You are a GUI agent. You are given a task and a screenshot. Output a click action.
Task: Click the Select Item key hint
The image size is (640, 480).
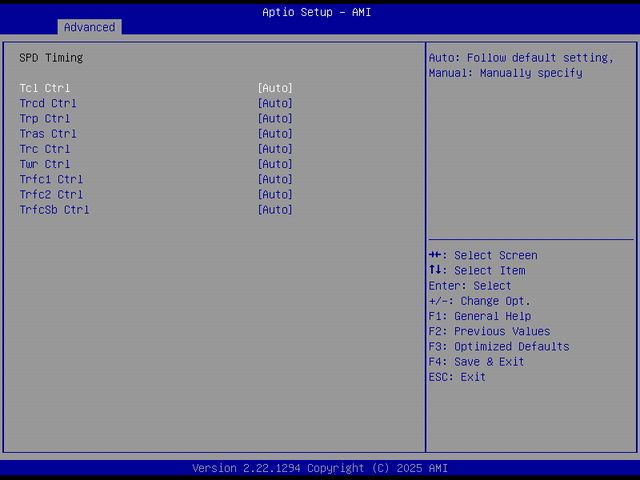coord(477,271)
